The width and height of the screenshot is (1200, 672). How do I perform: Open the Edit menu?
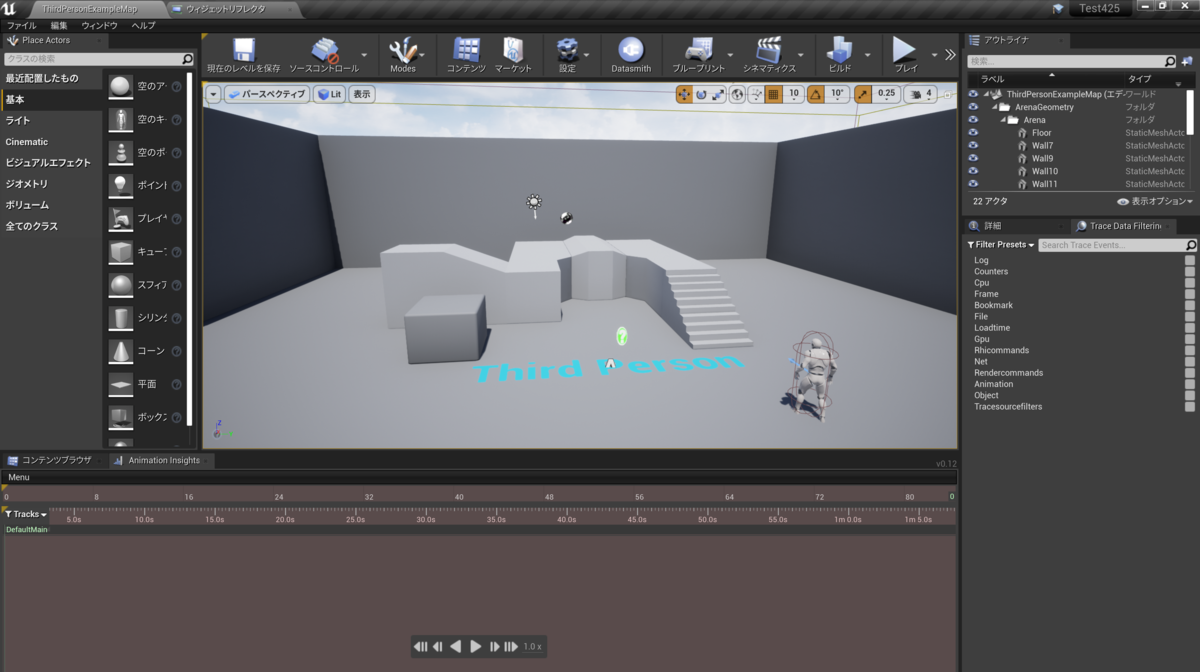coord(59,25)
